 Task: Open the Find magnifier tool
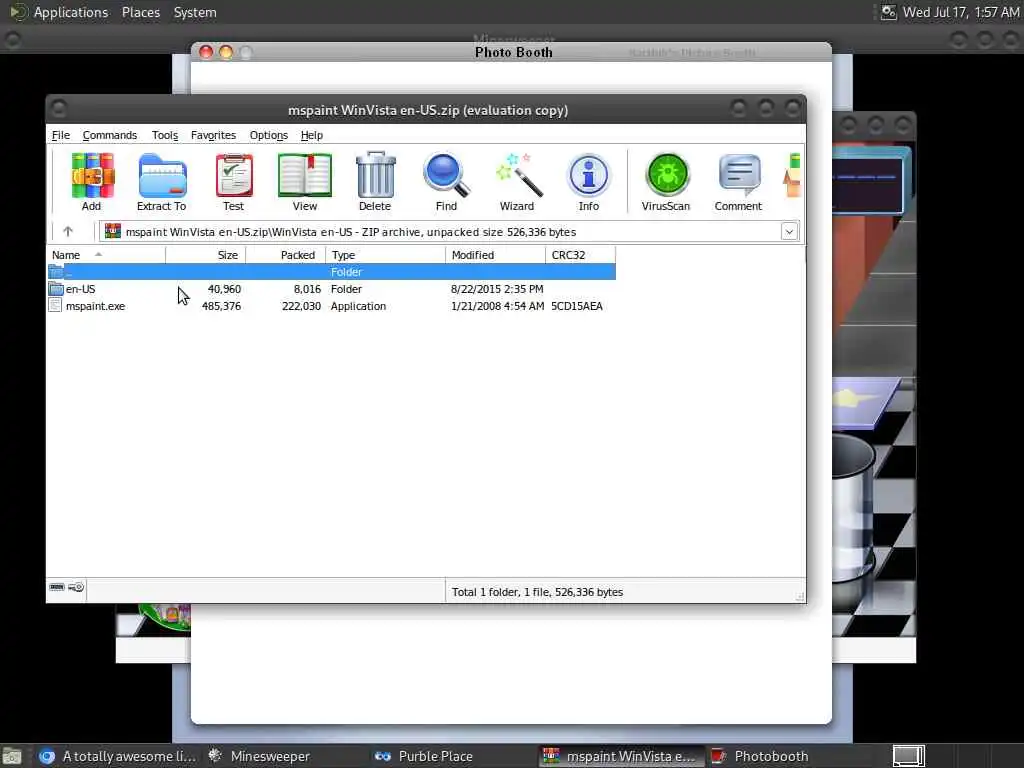click(446, 175)
